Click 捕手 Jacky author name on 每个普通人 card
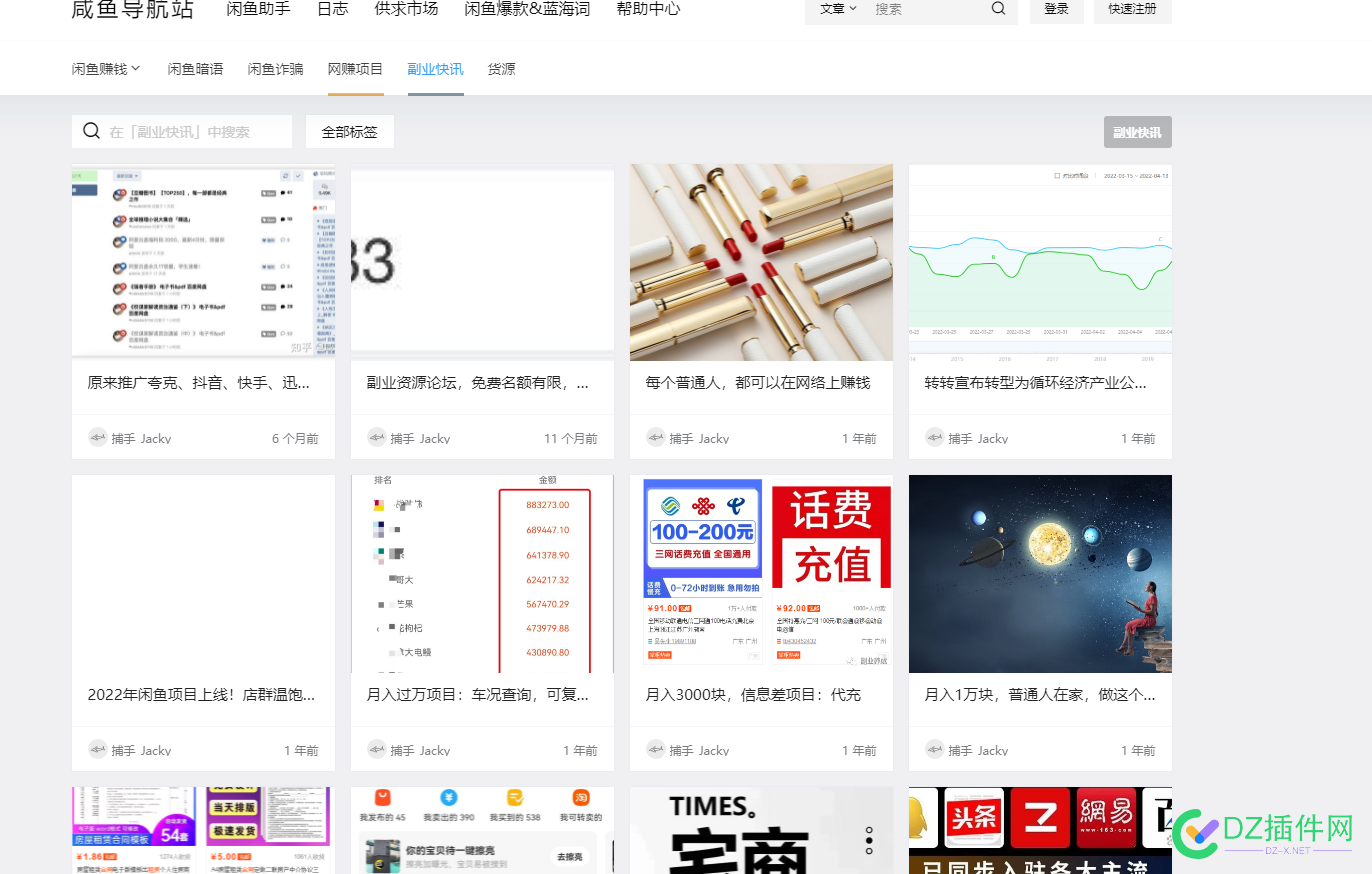Viewport: 1372px width, 874px height. pos(699,439)
